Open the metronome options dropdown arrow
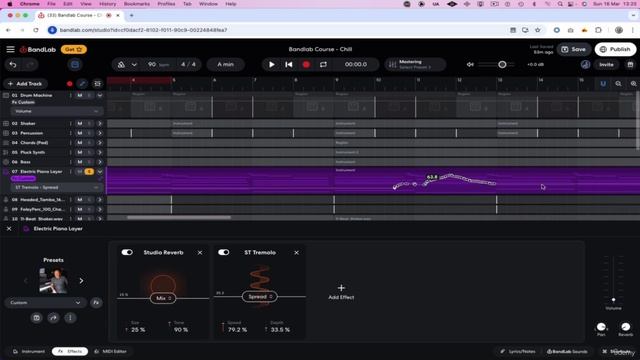The image size is (640, 360). pos(134,64)
